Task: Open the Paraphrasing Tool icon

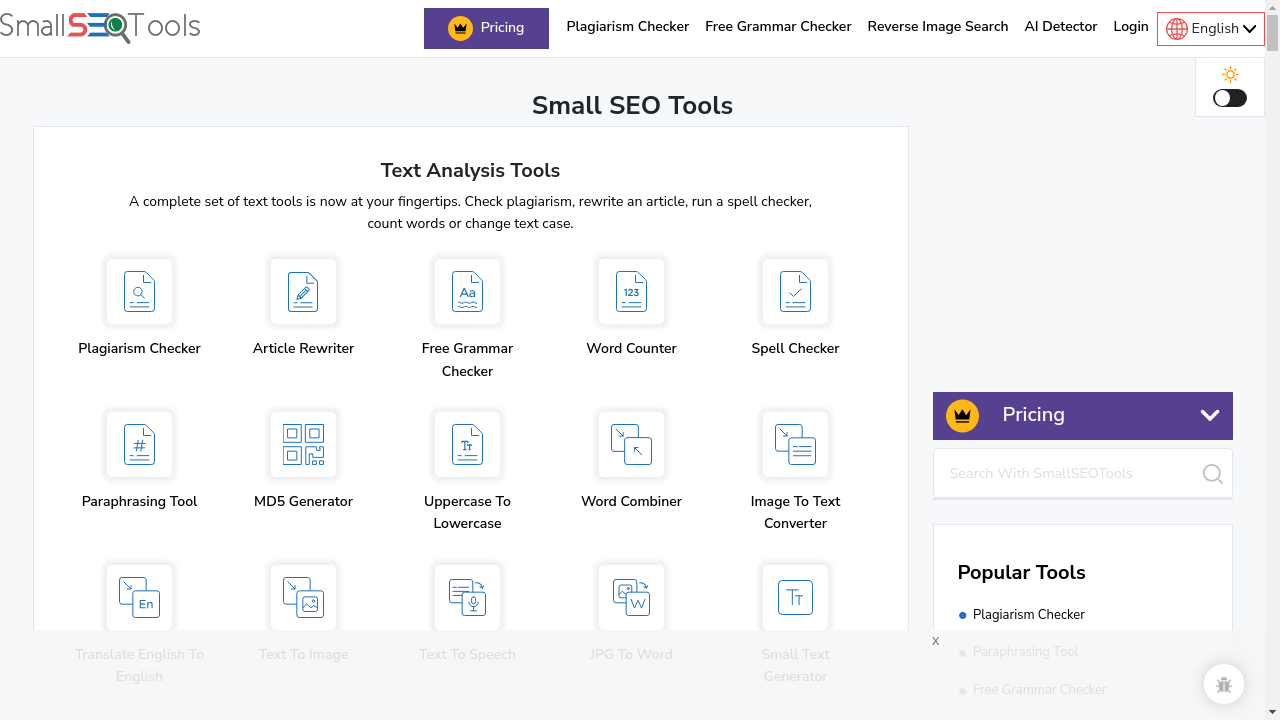Action: pyautogui.click(x=139, y=444)
